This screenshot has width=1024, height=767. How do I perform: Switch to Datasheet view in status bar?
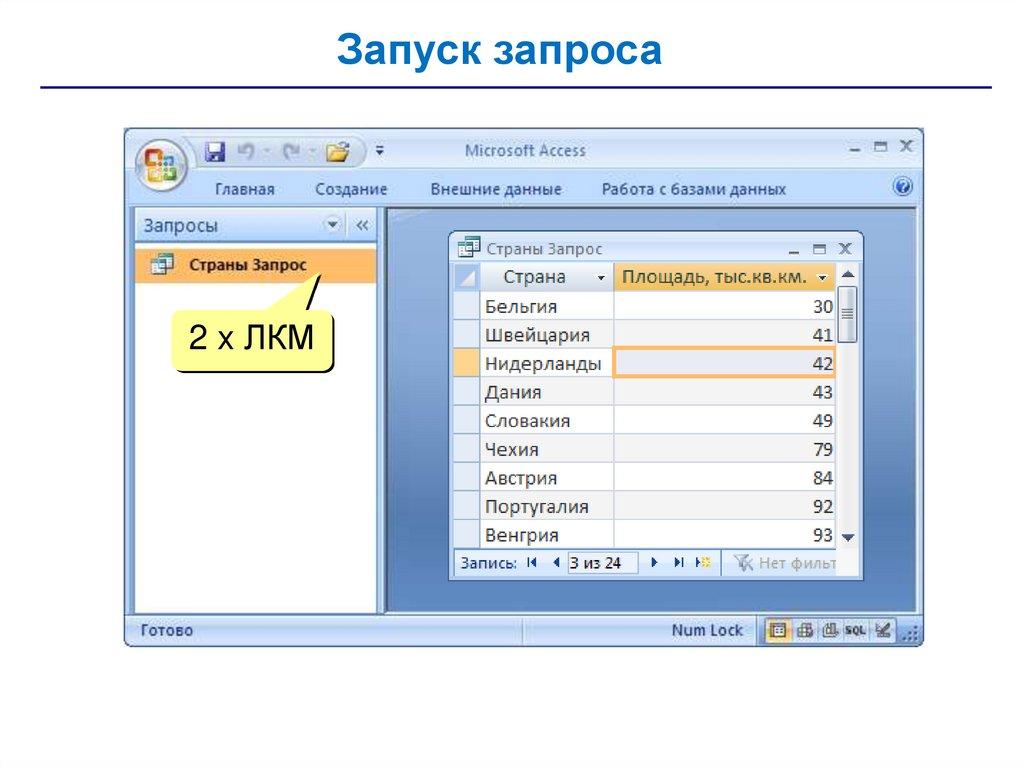coord(777,630)
